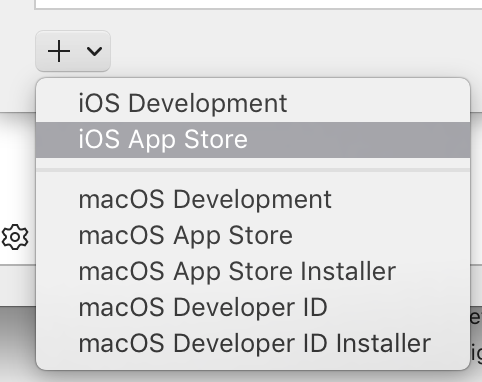The width and height of the screenshot is (482, 382).
Task: Add a Mac App Store installer package certificate
Action: (253, 271)
